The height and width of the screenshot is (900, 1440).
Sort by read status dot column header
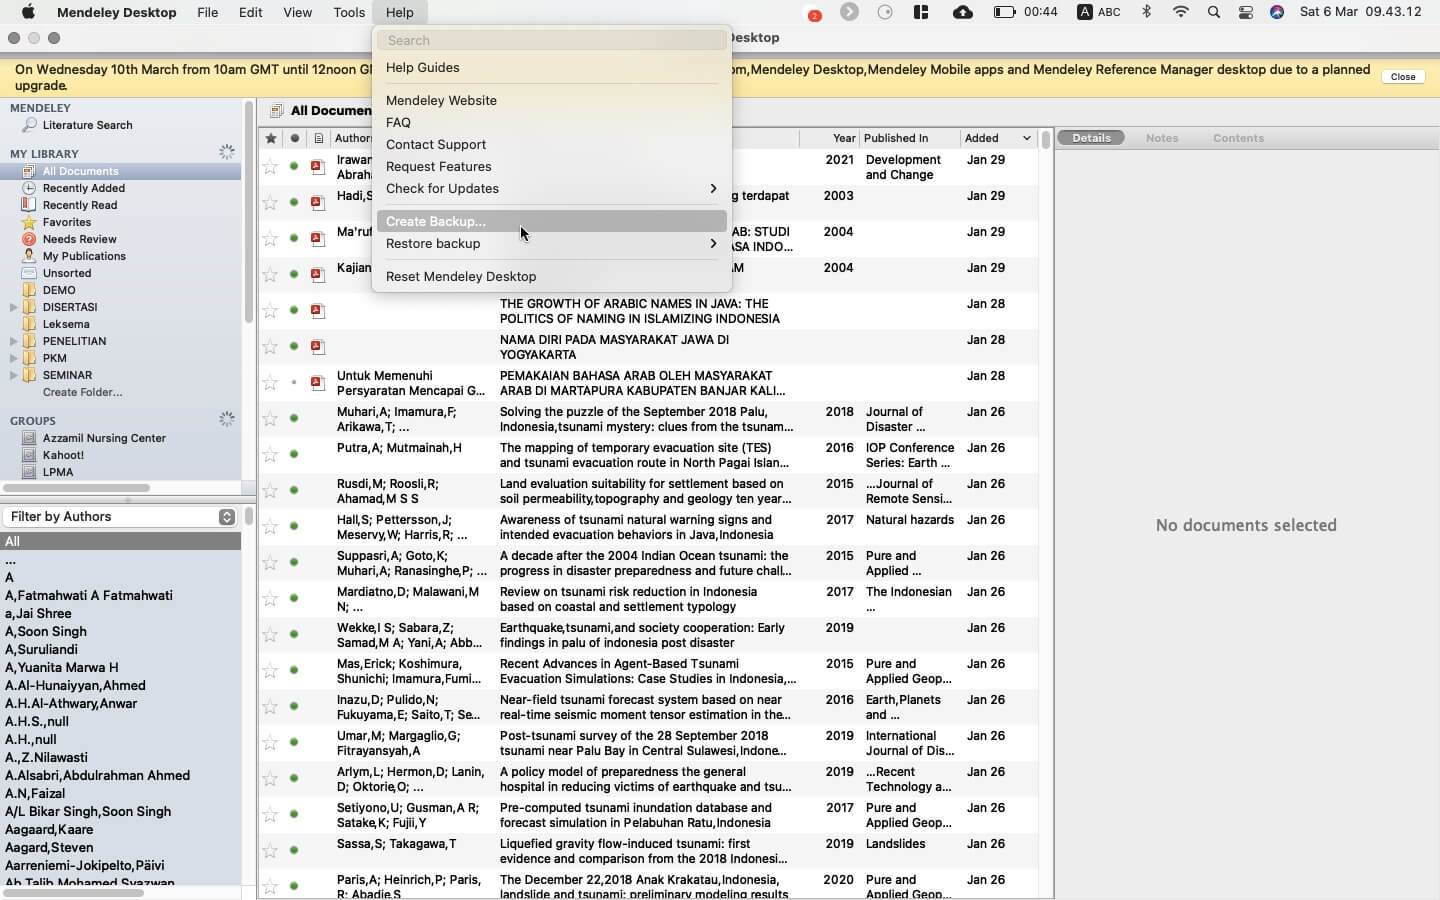(294, 138)
